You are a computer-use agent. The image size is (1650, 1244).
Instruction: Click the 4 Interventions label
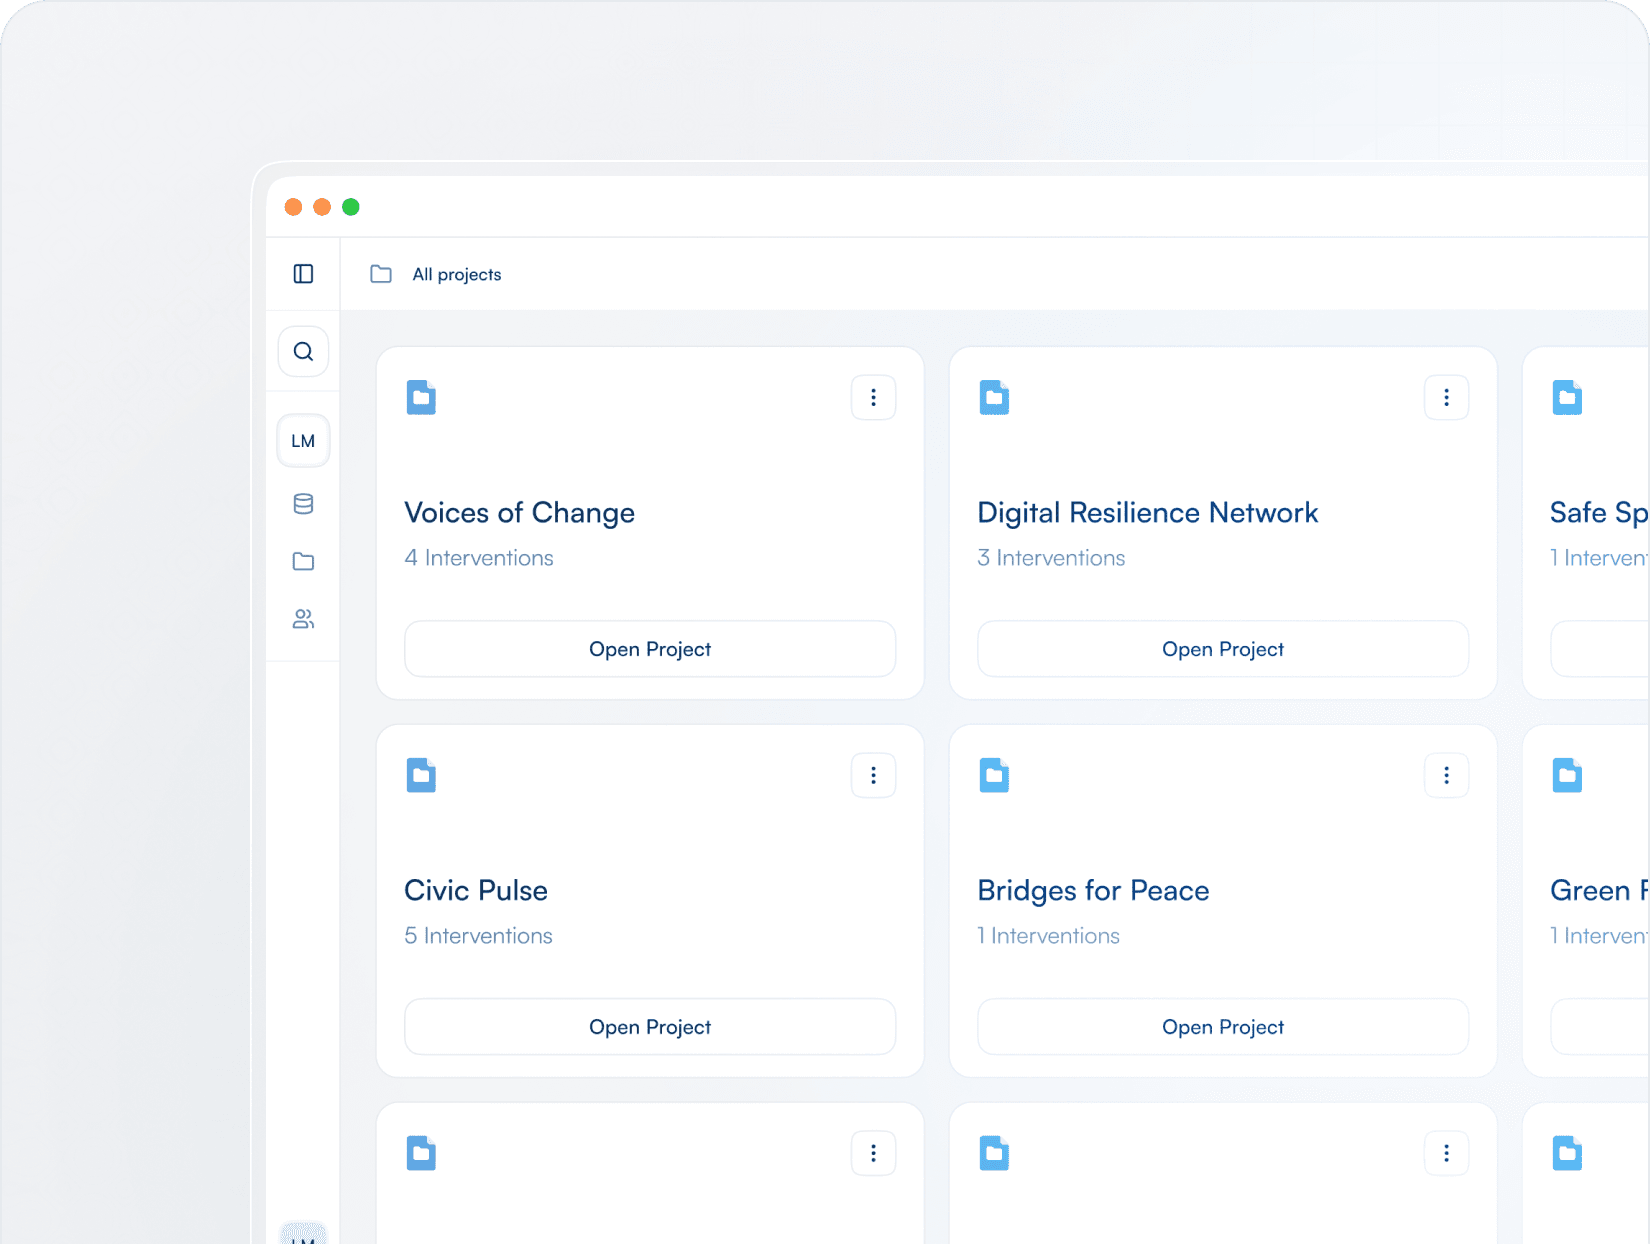(x=479, y=558)
